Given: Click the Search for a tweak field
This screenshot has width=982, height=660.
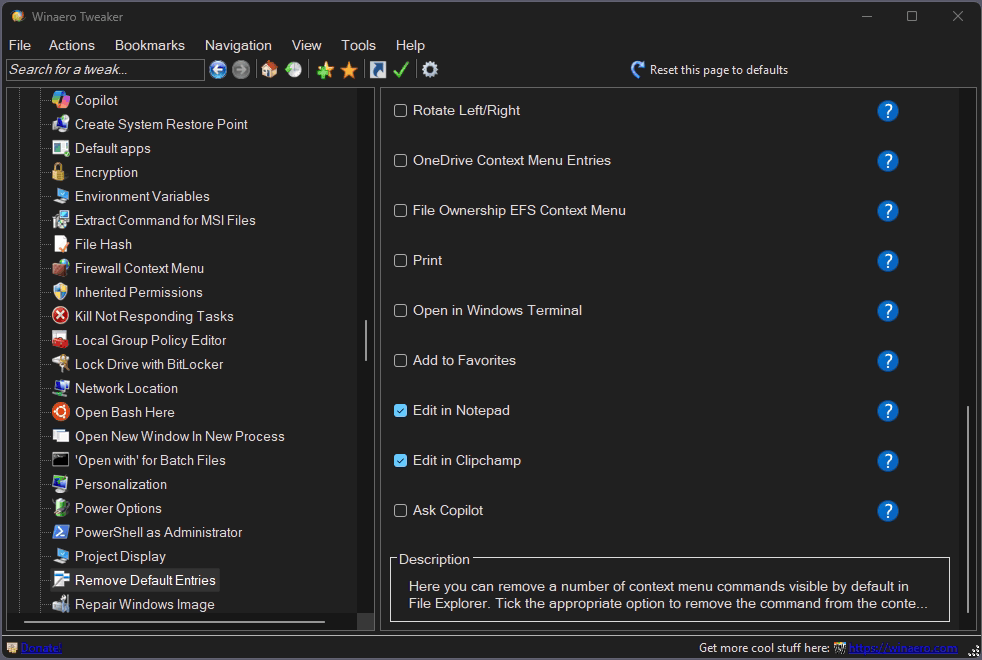Looking at the screenshot, I should coord(105,69).
